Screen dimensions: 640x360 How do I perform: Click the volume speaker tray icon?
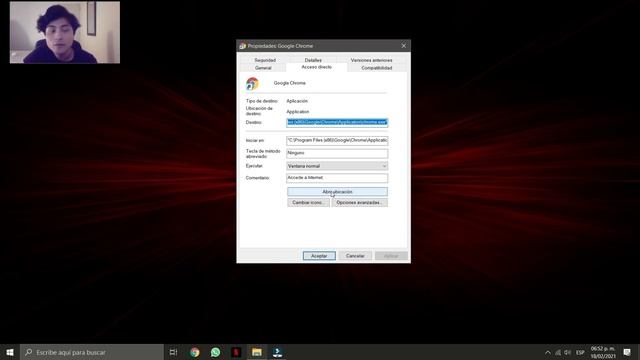568,353
